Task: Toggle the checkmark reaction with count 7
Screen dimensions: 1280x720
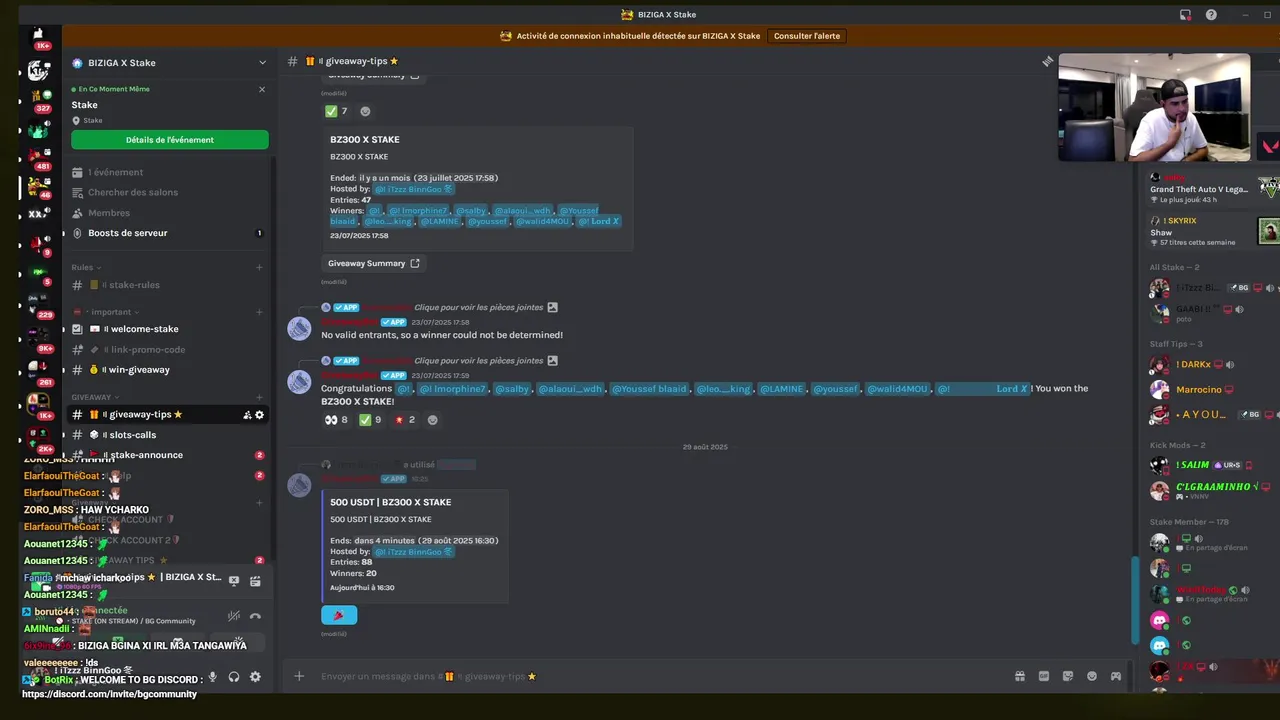Action: [336, 111]
